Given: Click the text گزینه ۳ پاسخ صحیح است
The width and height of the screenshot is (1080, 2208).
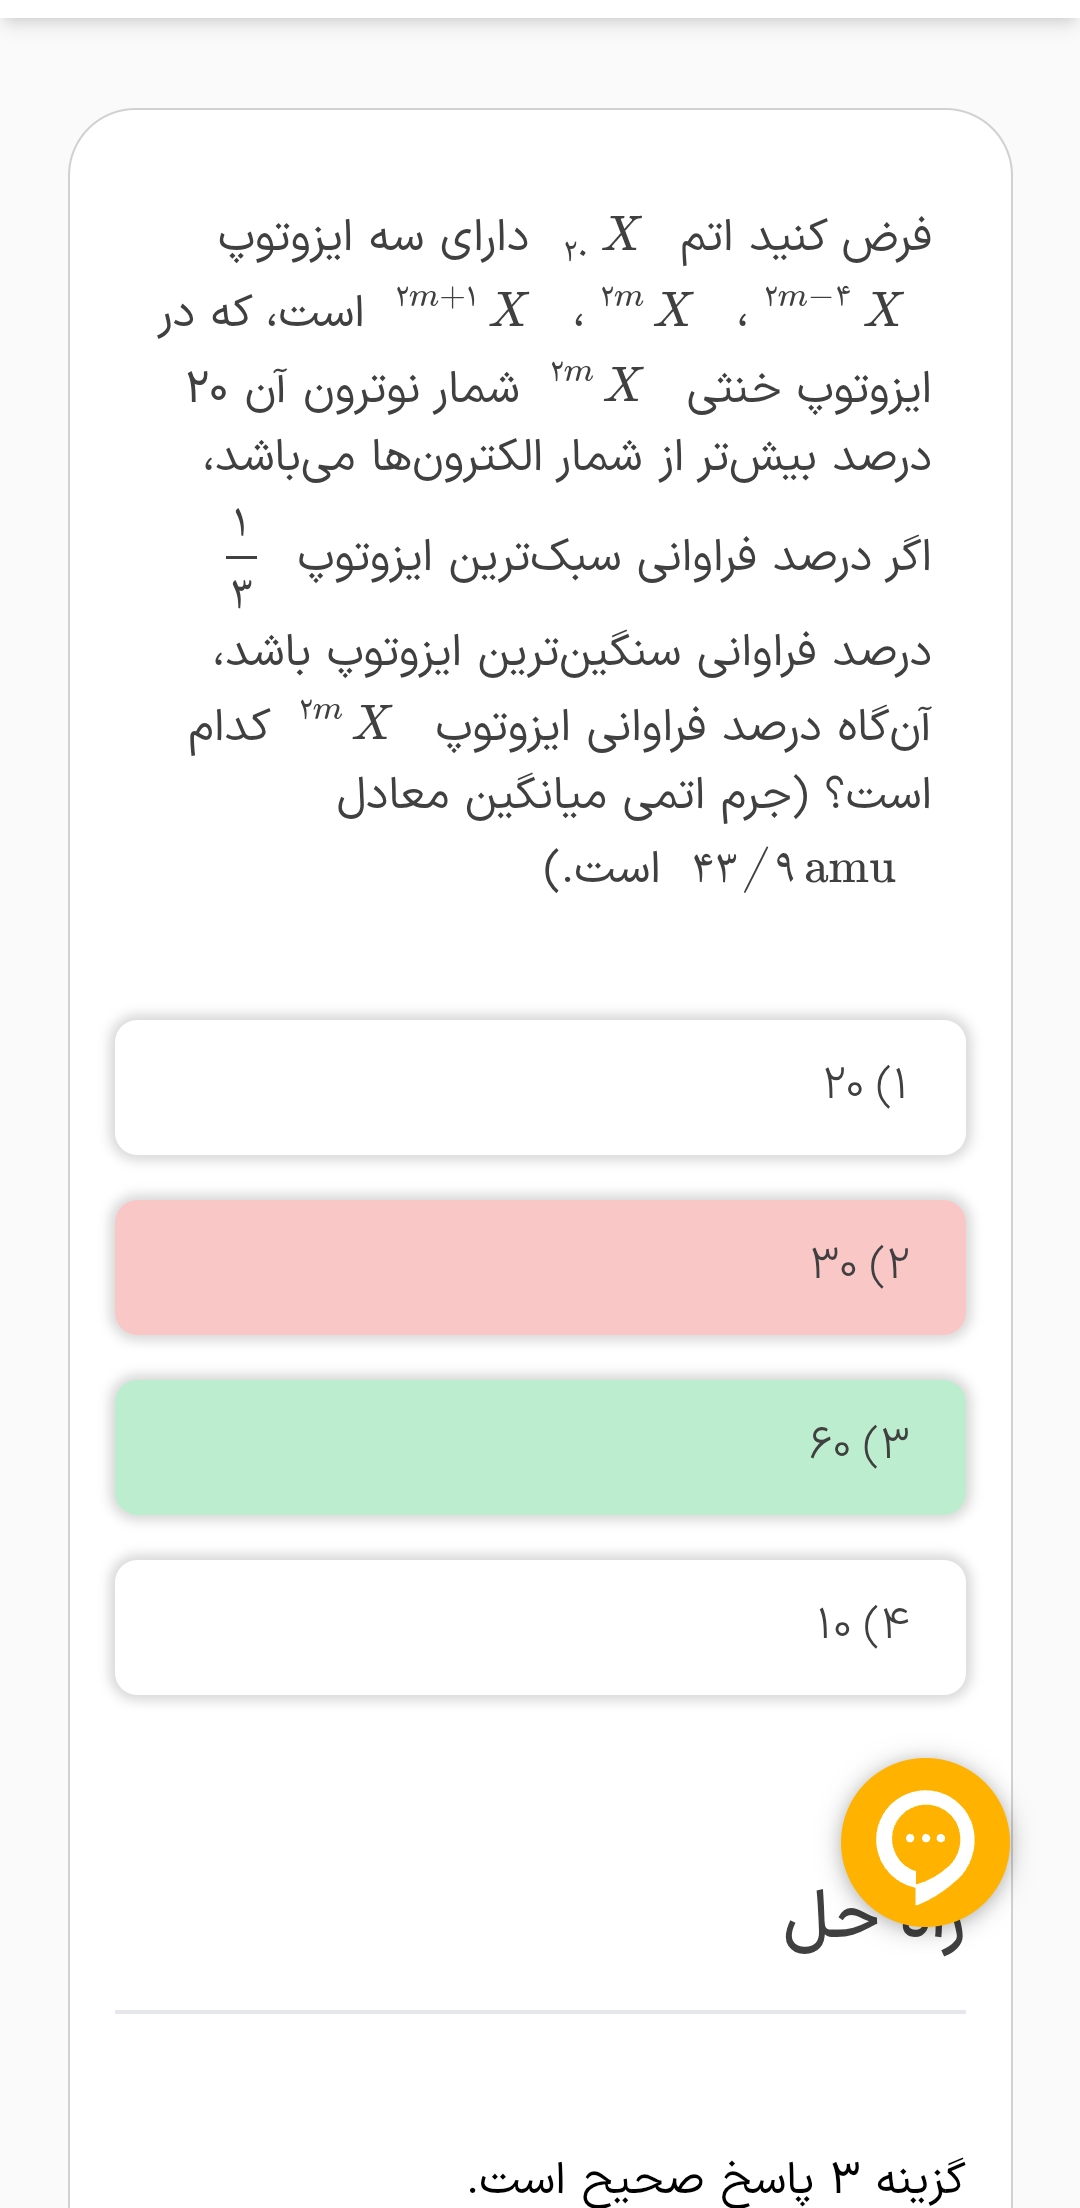Looking at the screenshot, I should 716,2178.
